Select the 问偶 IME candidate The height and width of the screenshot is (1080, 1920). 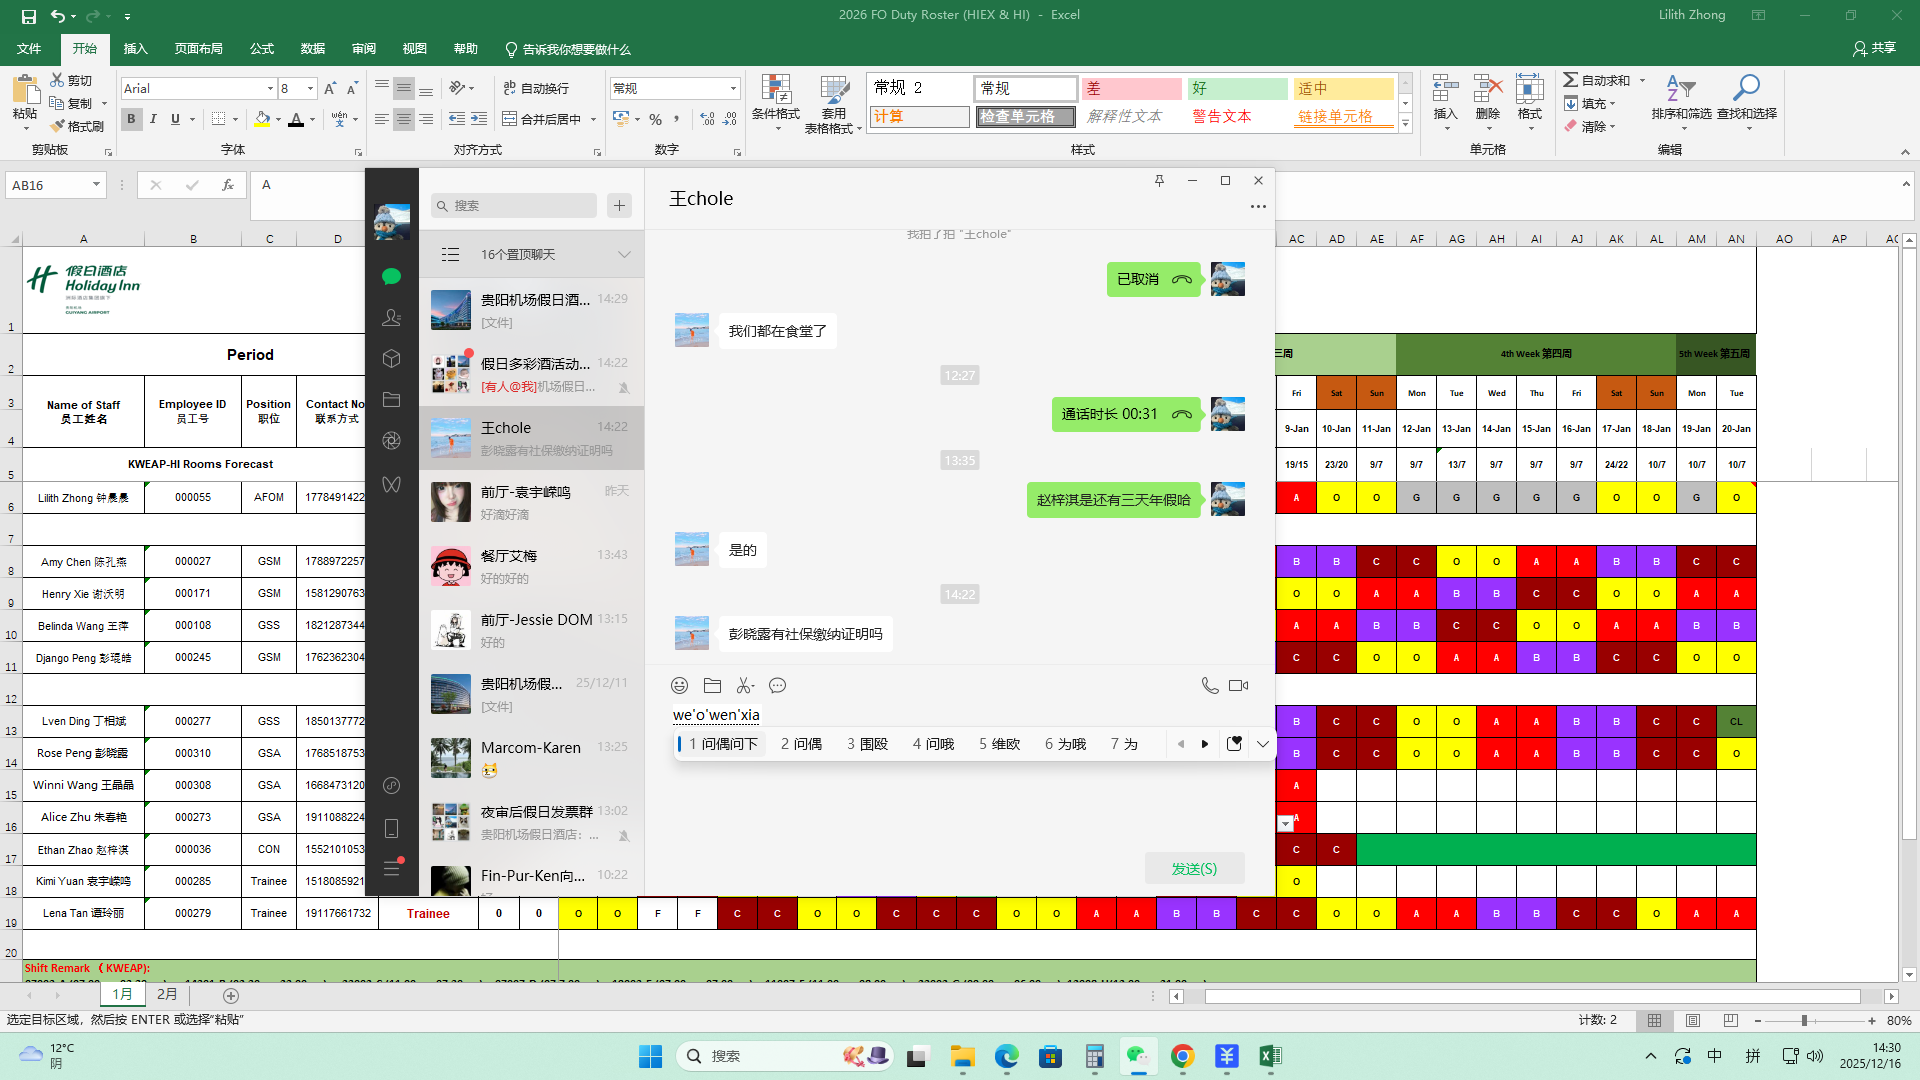pos(801,744)
